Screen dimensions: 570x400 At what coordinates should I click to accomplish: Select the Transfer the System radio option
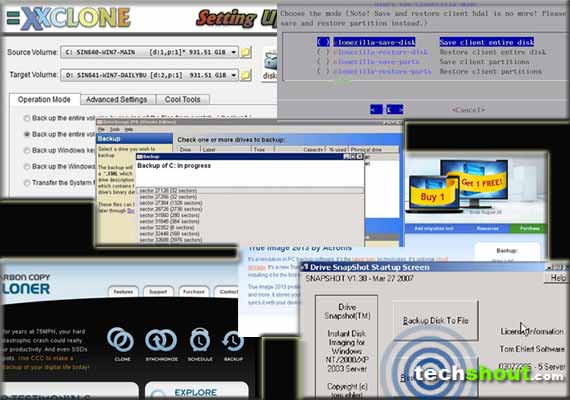(x=27, y=183)
